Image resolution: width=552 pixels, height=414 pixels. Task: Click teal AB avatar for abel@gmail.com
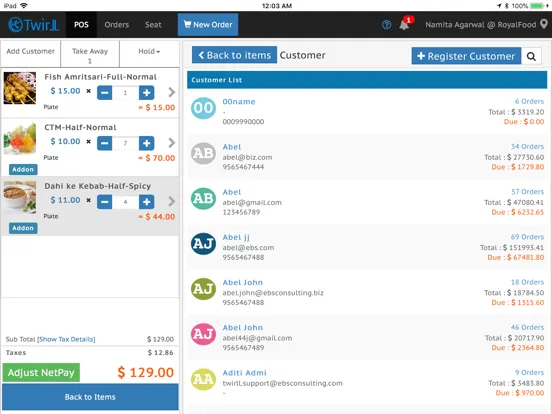(203, 199)
